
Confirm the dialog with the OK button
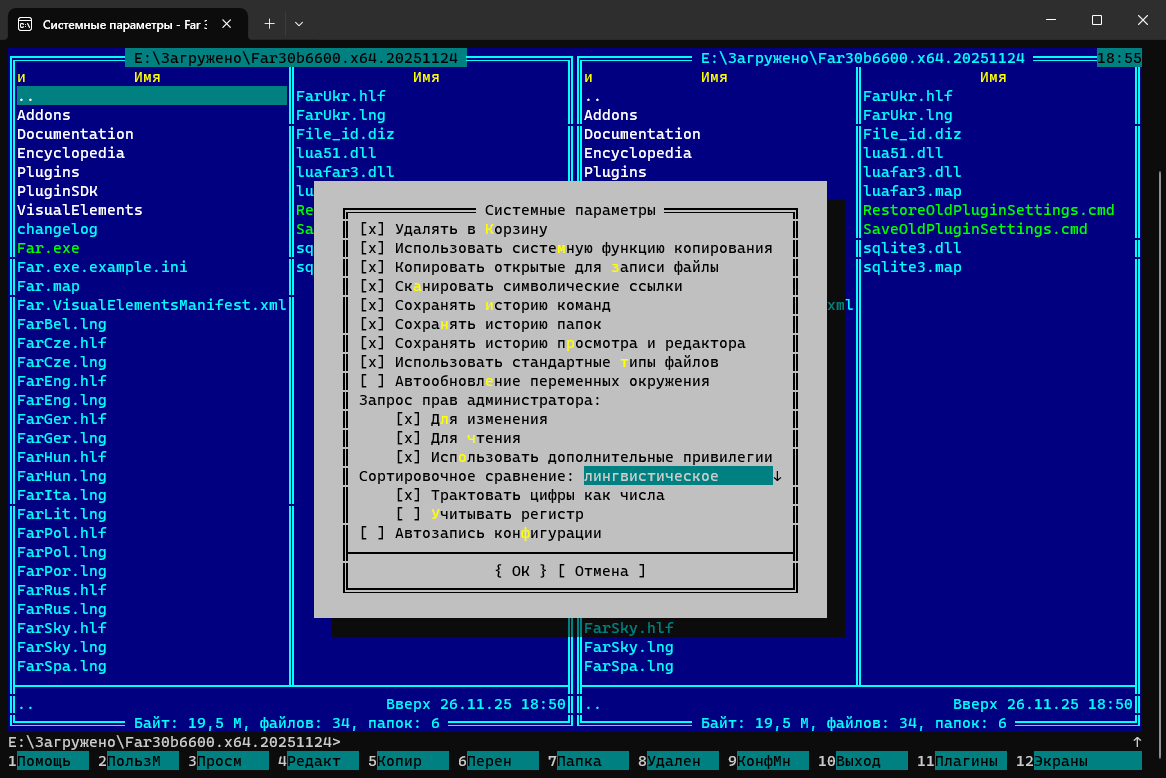(520, 571)
